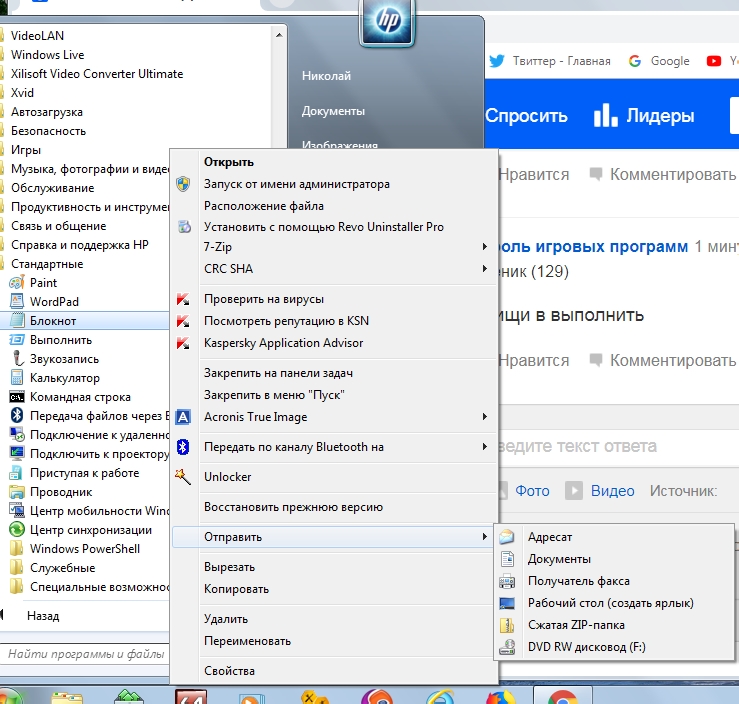Viewport: 739px width, 704px height.
Task: Click the Acronis True Image 'A' icon
Action: point(183,417)
